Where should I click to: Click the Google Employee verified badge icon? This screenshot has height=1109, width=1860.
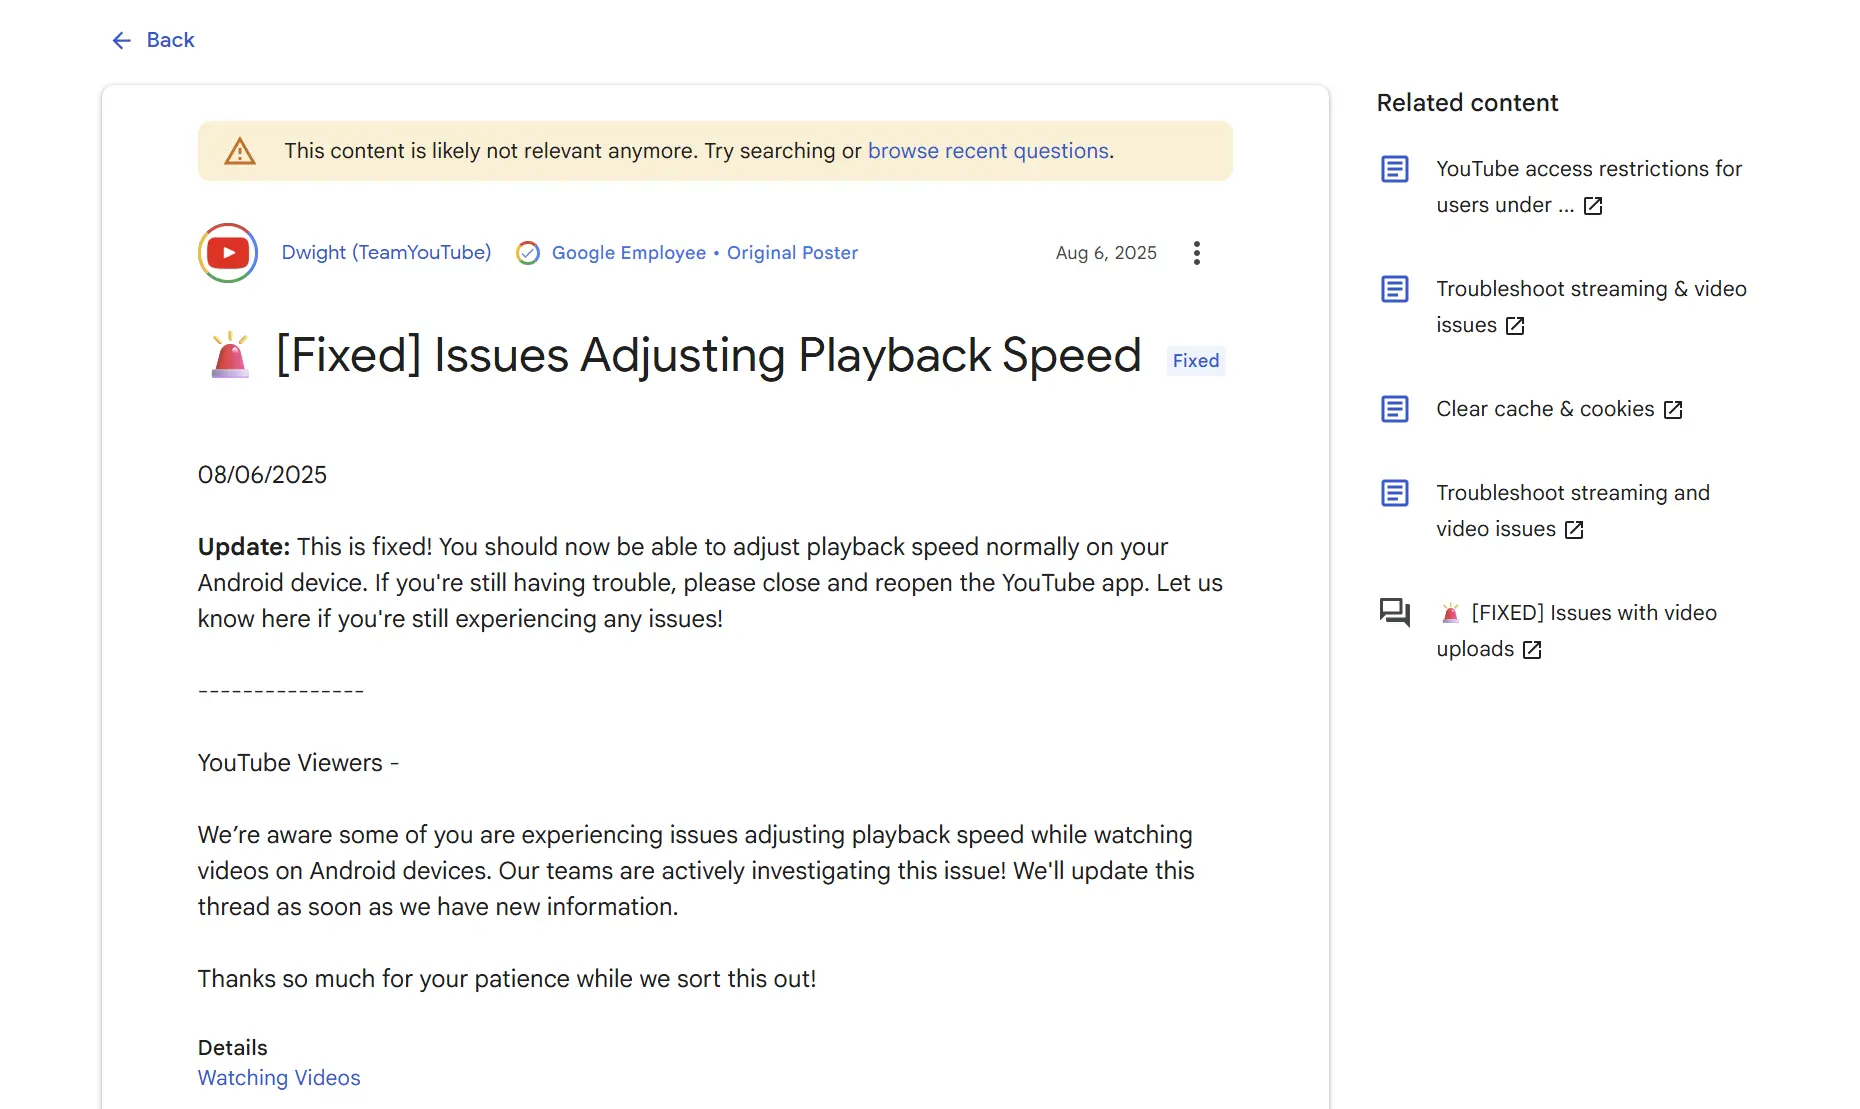[x=528, y=253]
